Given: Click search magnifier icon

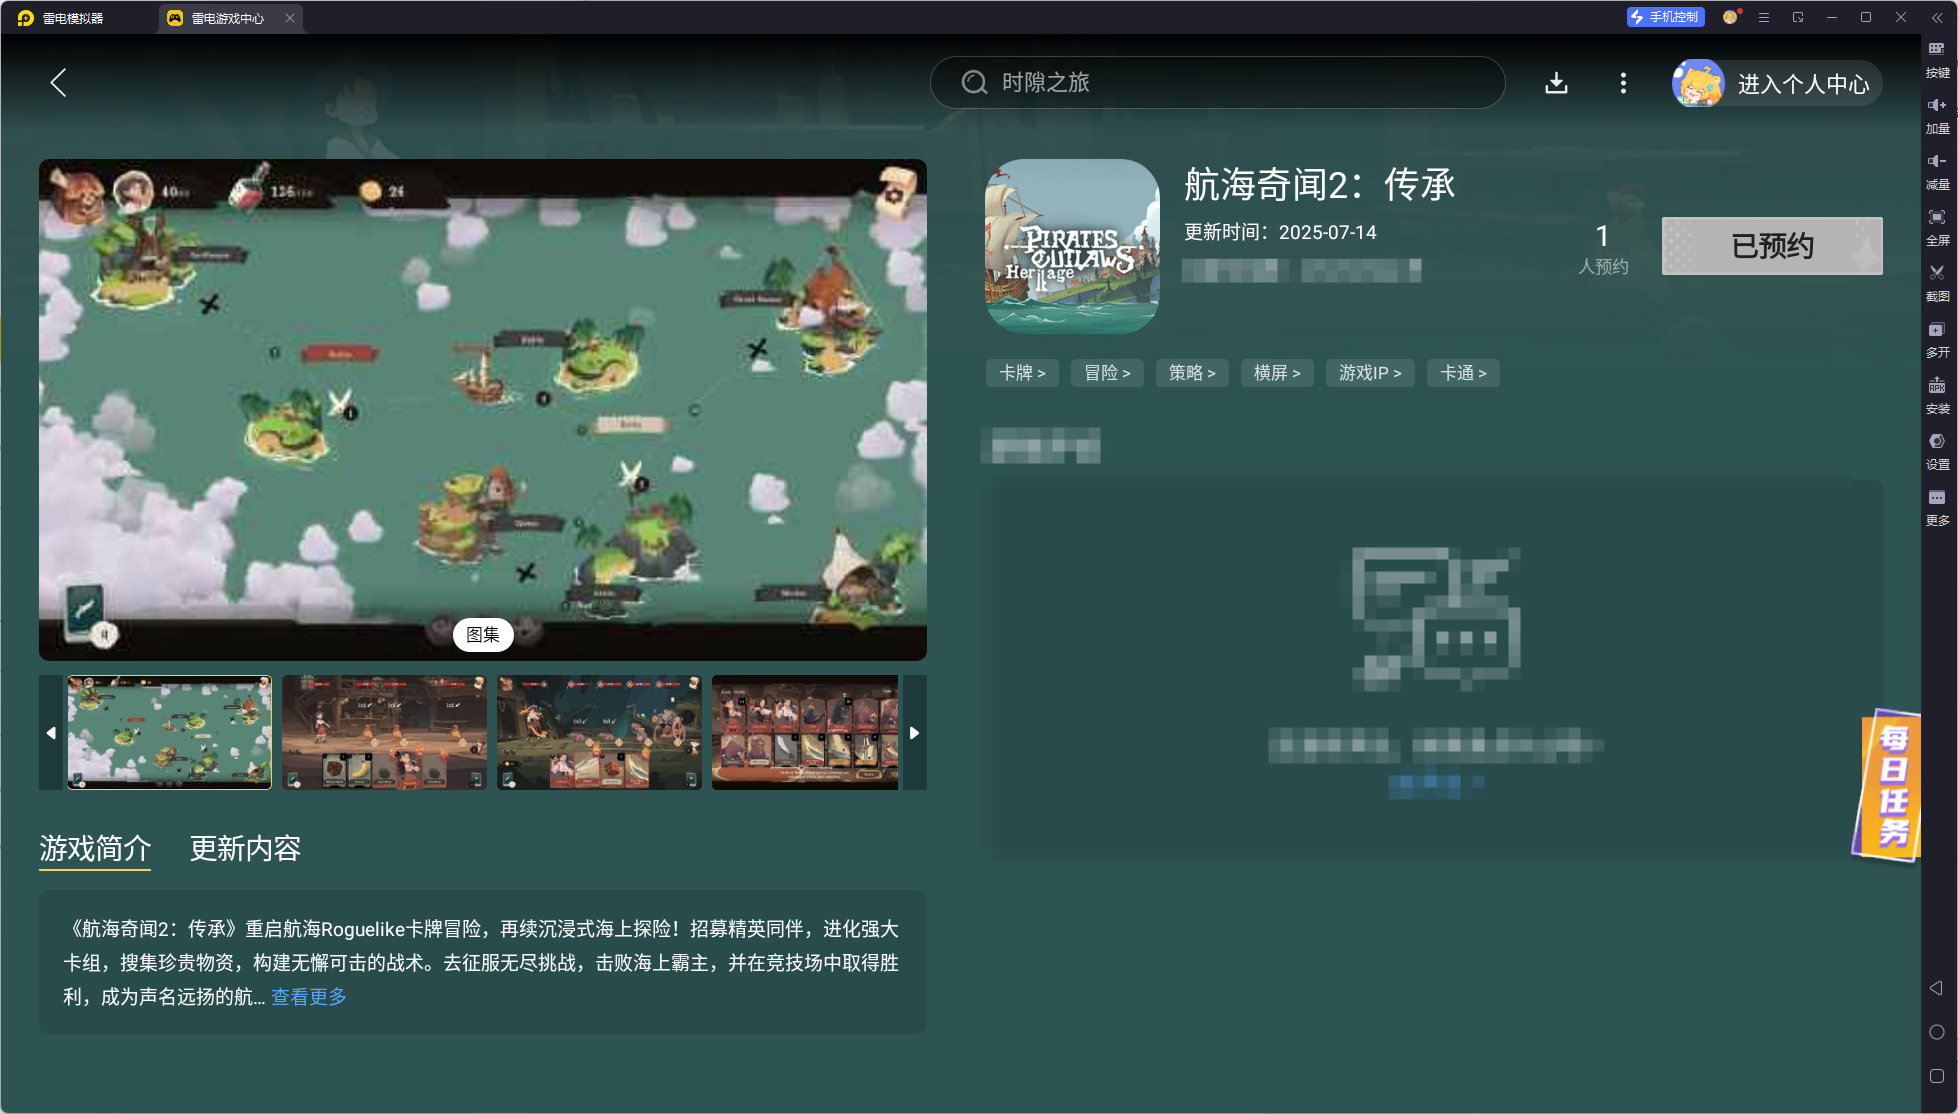Looking at the screenshot, I should pos(974,83).
